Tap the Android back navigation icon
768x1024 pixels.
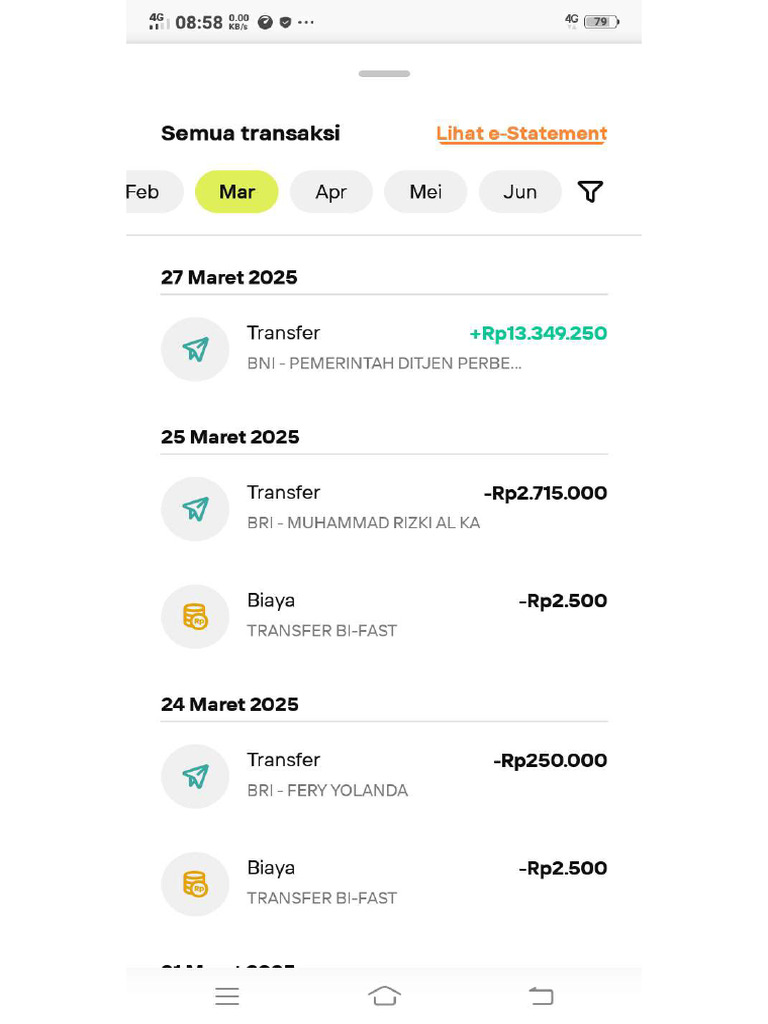point(541,996)
